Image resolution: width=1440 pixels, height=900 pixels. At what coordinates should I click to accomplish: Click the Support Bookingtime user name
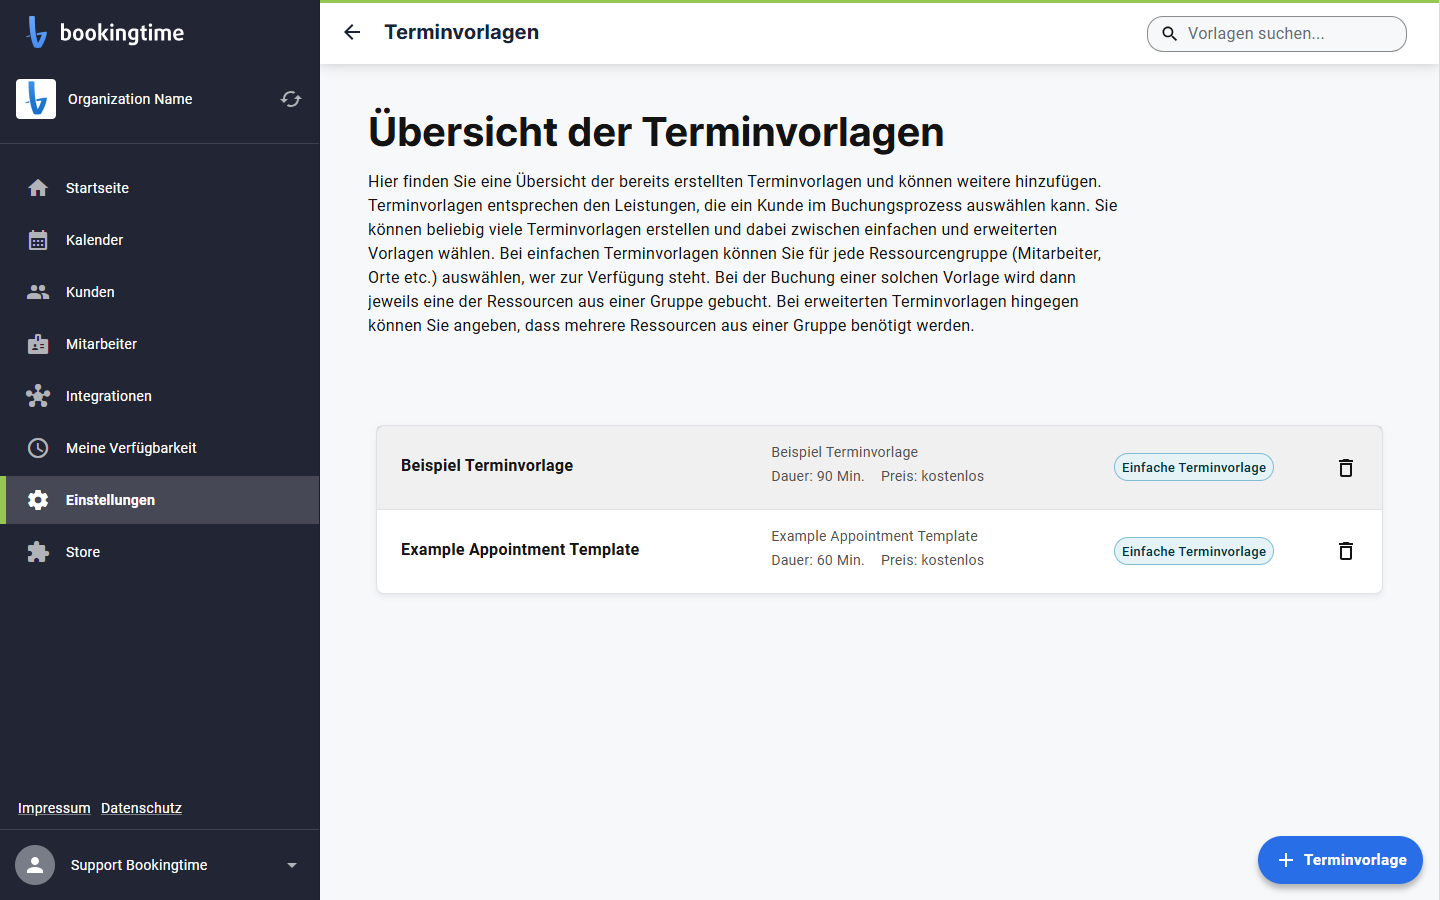(x=139, y=865)
